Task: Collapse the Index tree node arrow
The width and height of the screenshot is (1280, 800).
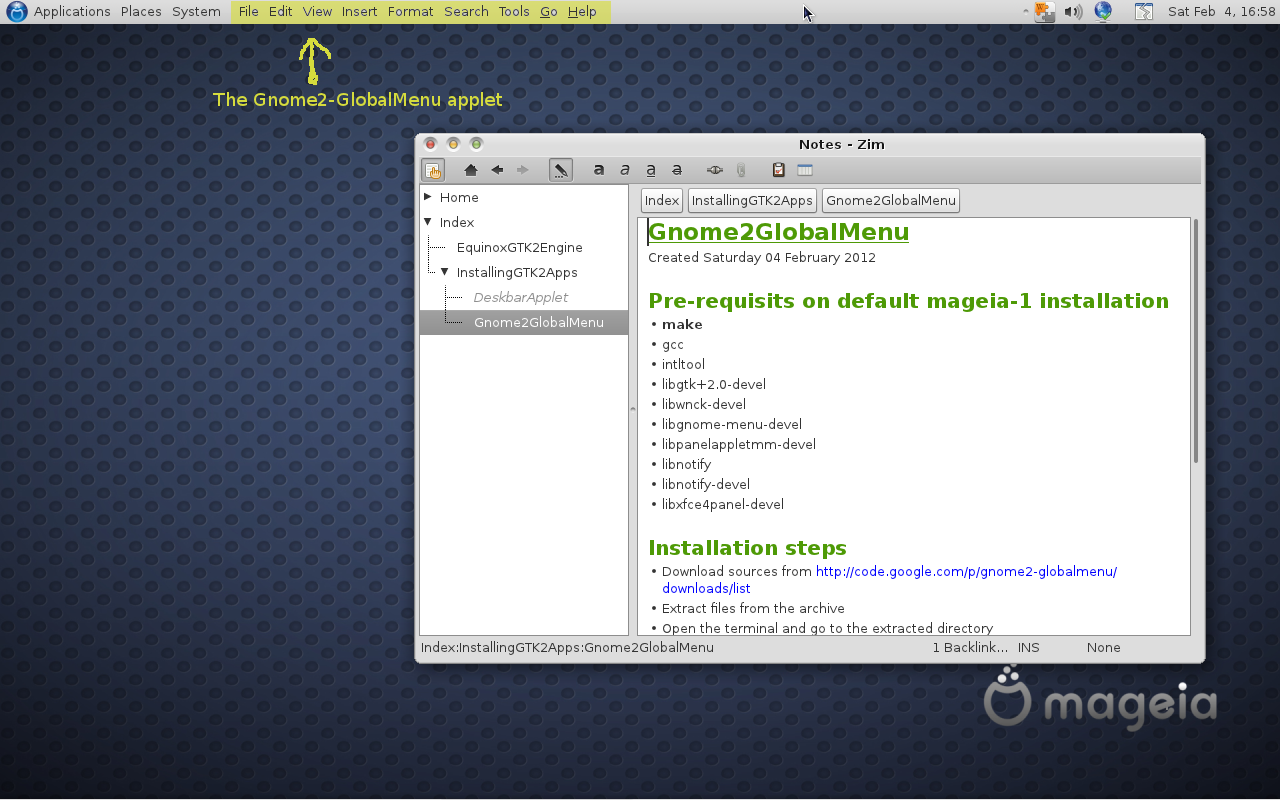Action: [x=428, y=222]
